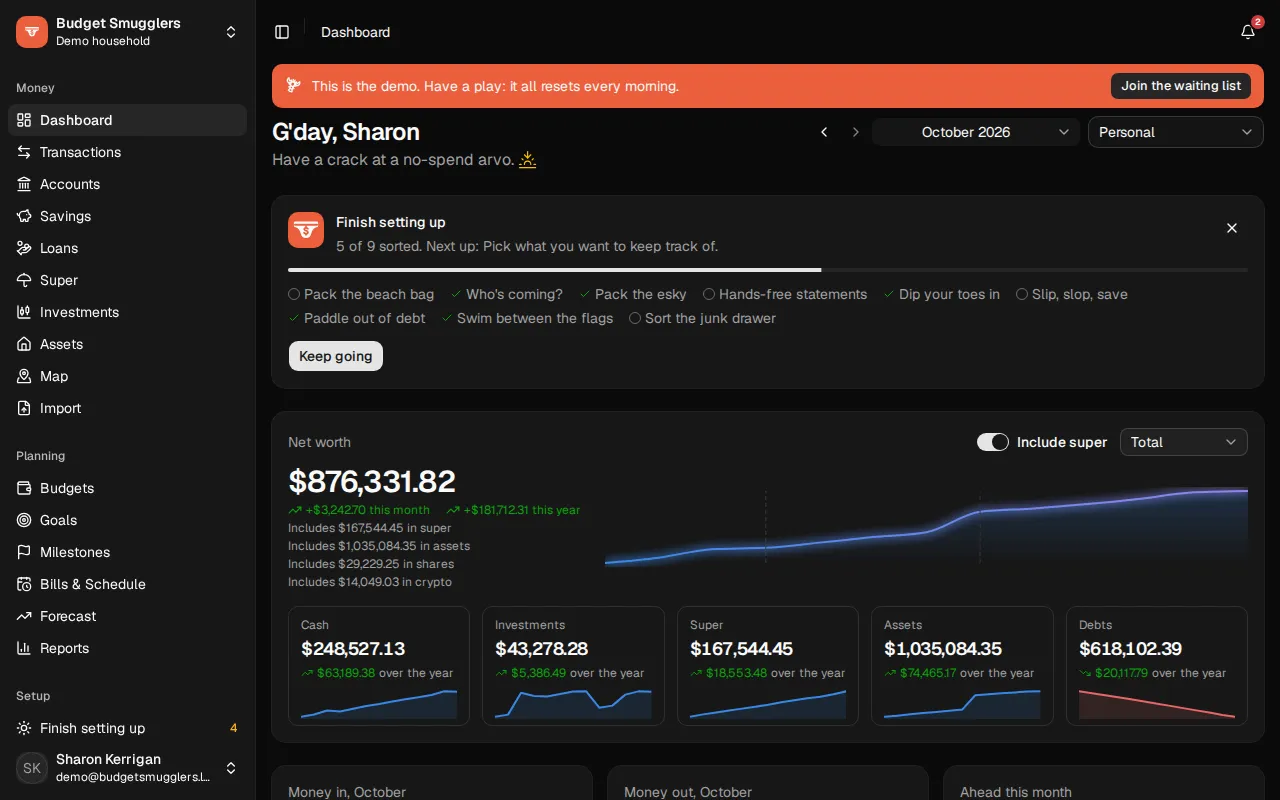
Task: Select the Sort the junk drawer step
Action: [x=702, y=318]
